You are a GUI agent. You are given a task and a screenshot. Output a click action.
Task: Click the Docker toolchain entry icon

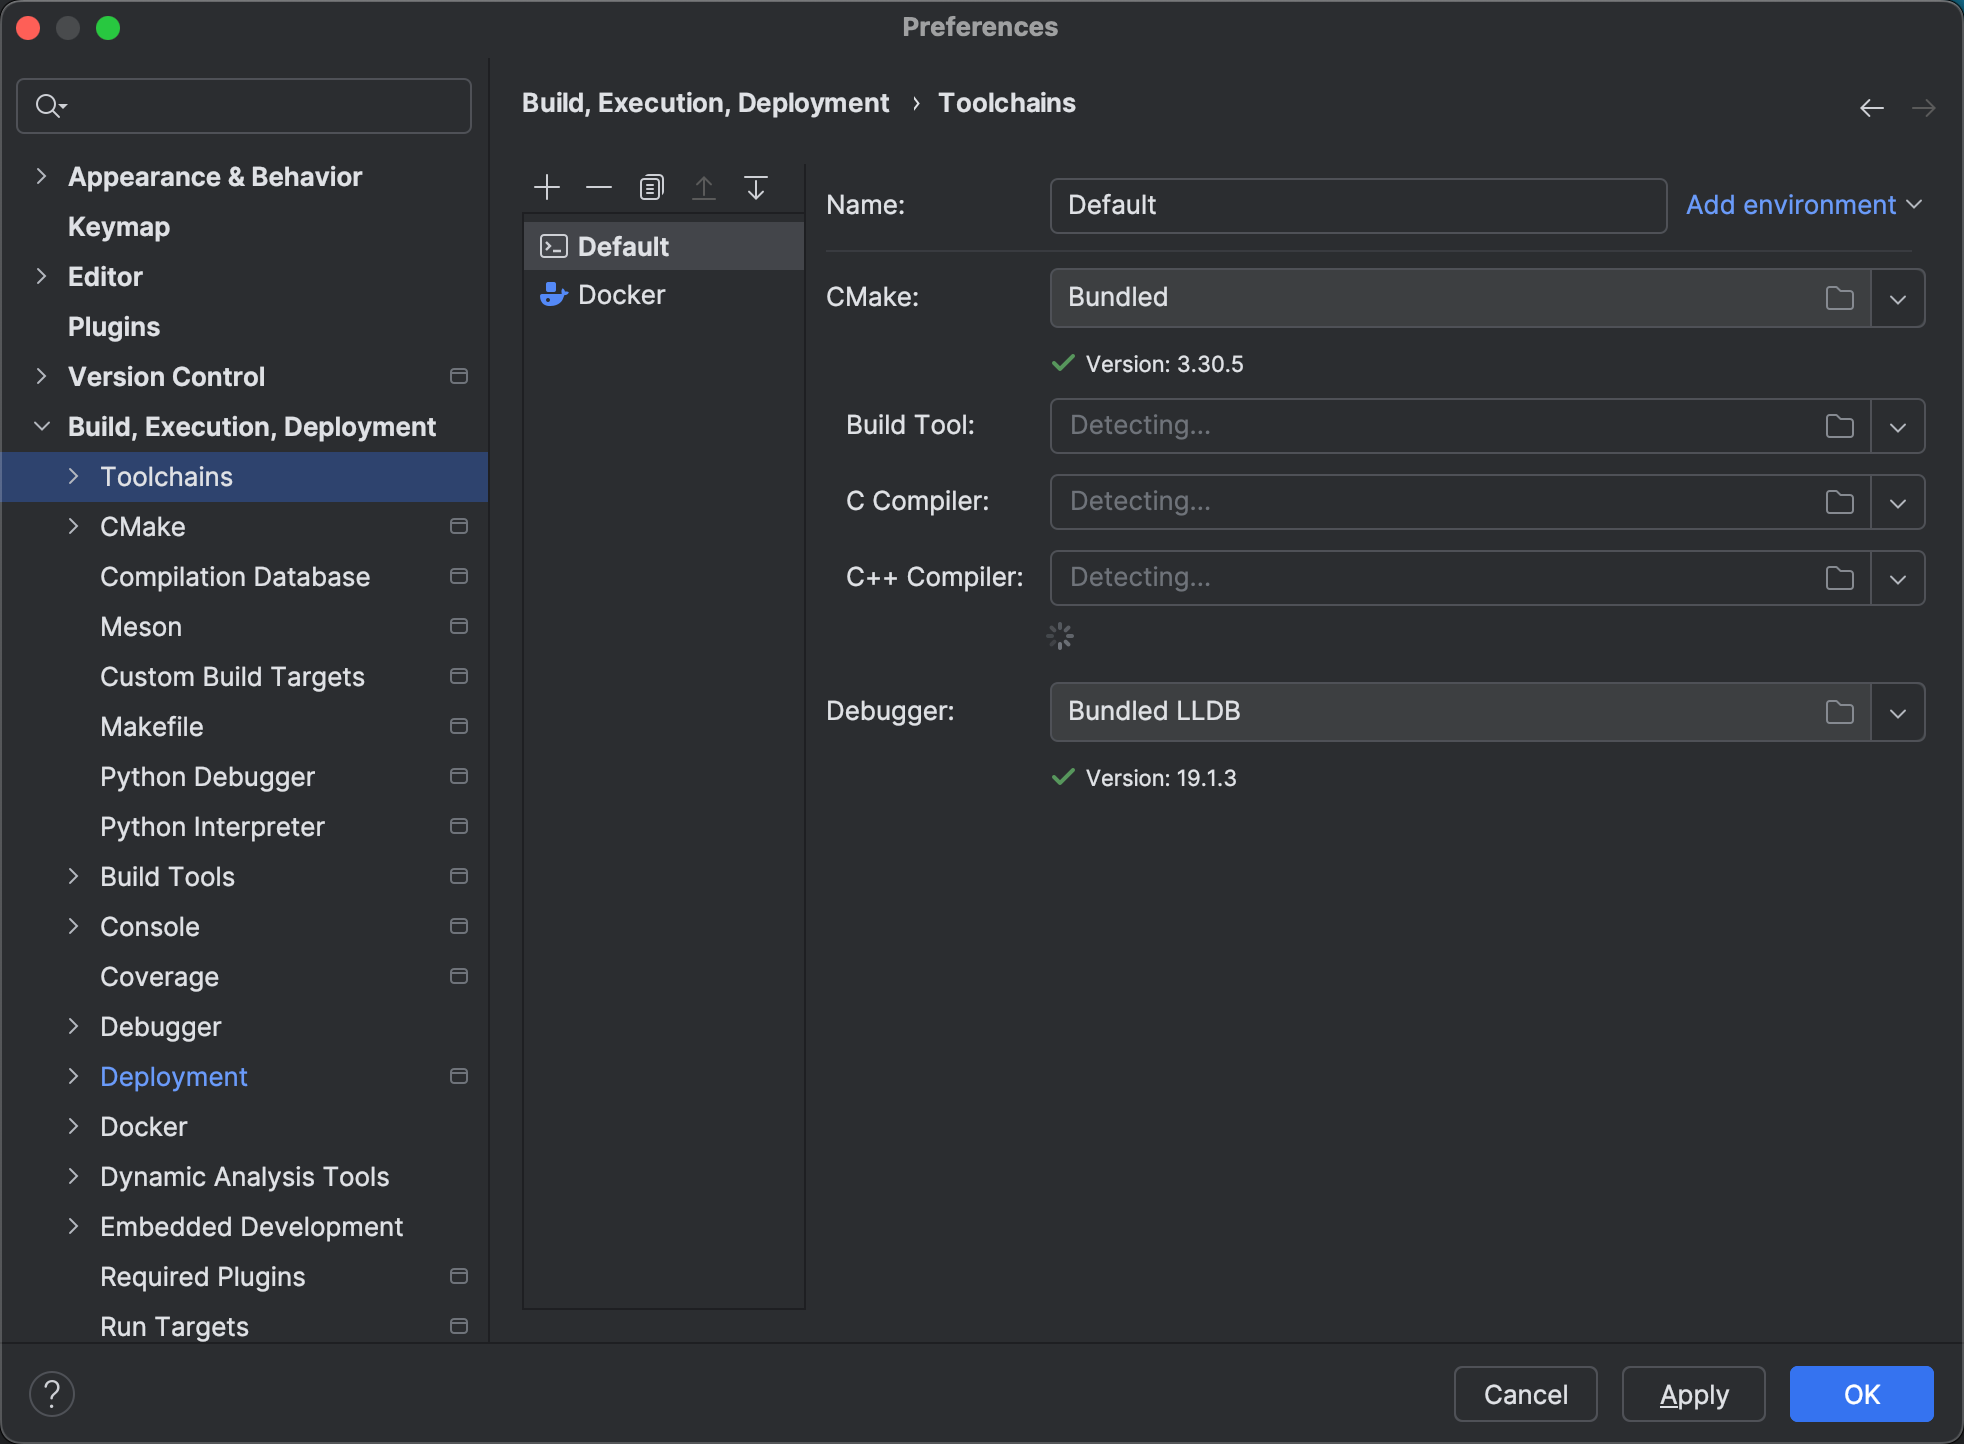click(x=554, y=293)
